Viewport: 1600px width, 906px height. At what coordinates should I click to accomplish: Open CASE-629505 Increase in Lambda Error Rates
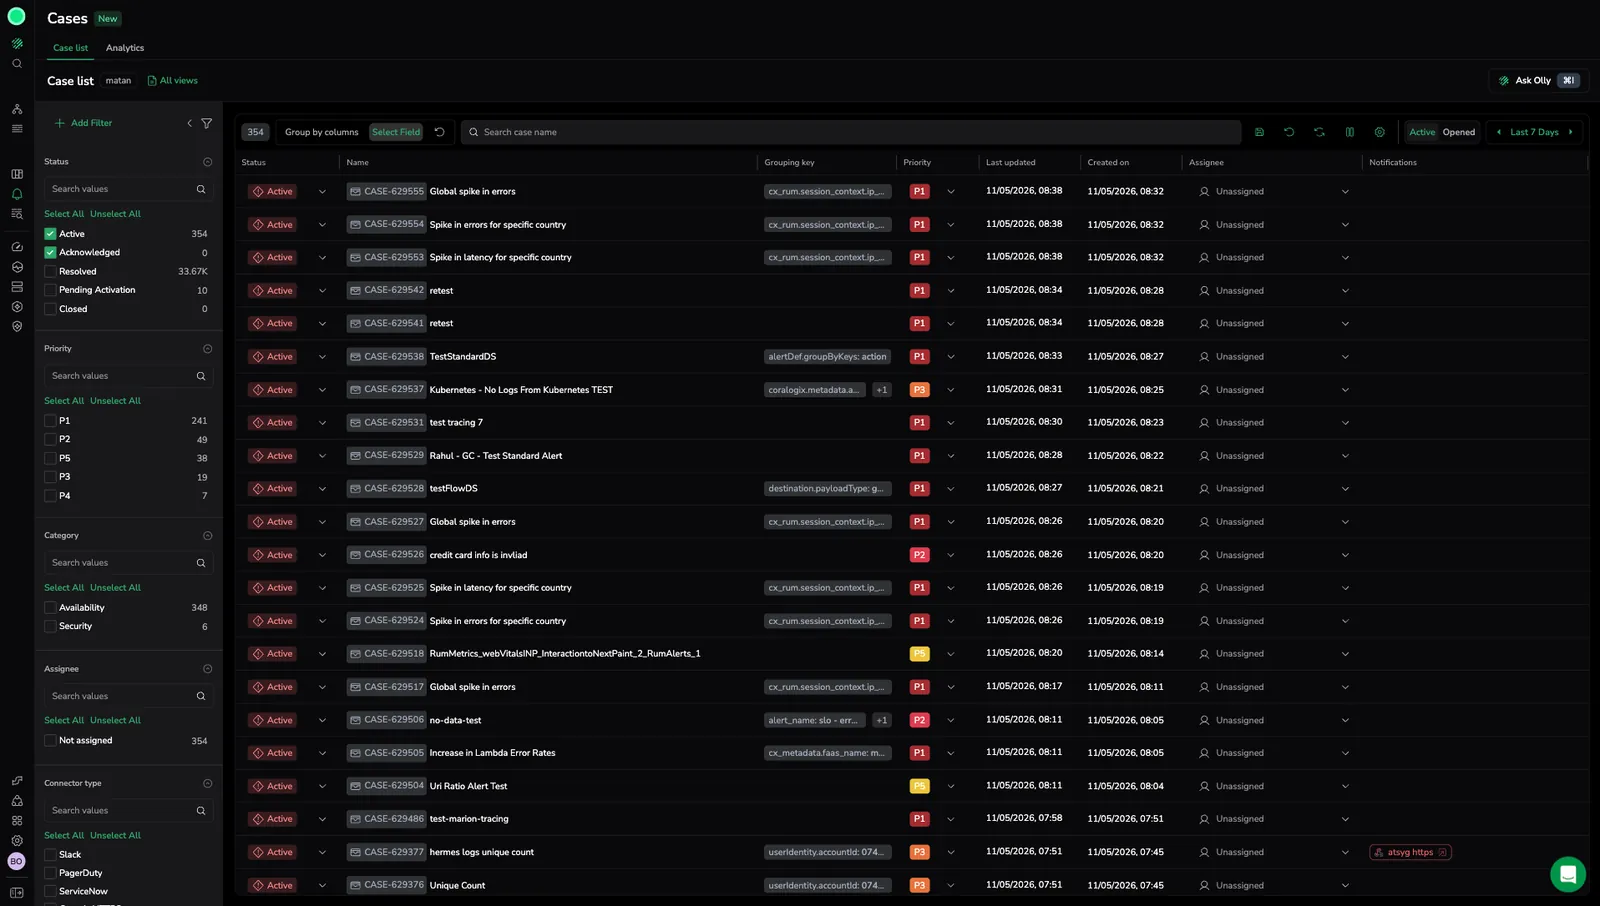pos(492,753)
